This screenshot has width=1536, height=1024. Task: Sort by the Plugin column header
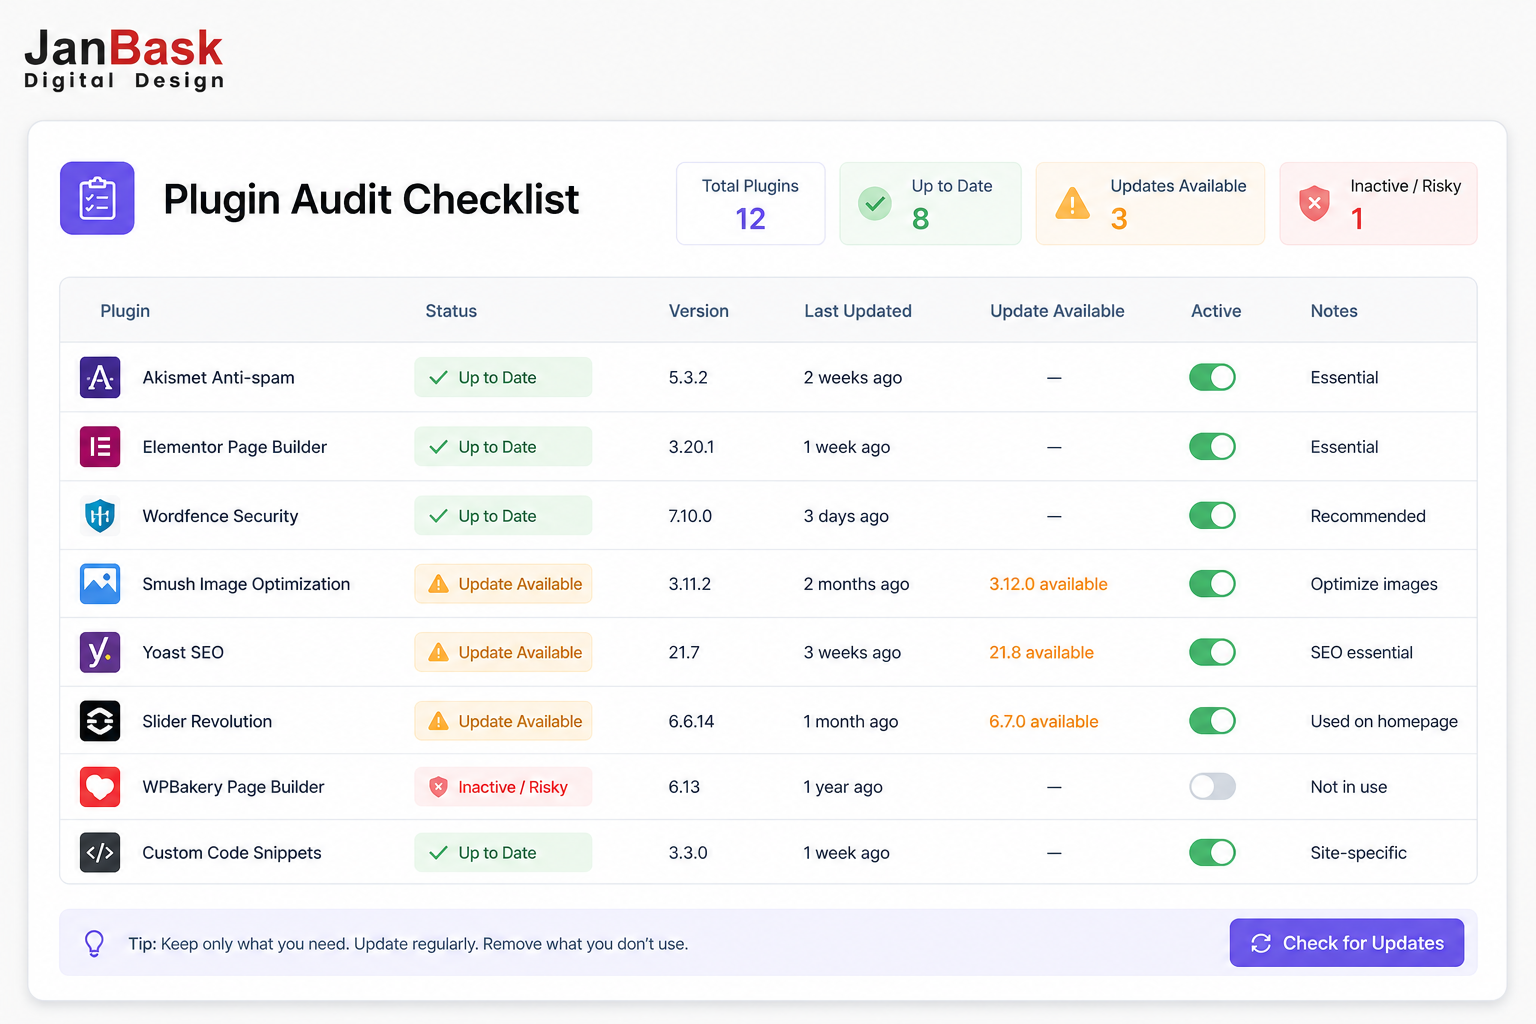(x=125, y=311)
